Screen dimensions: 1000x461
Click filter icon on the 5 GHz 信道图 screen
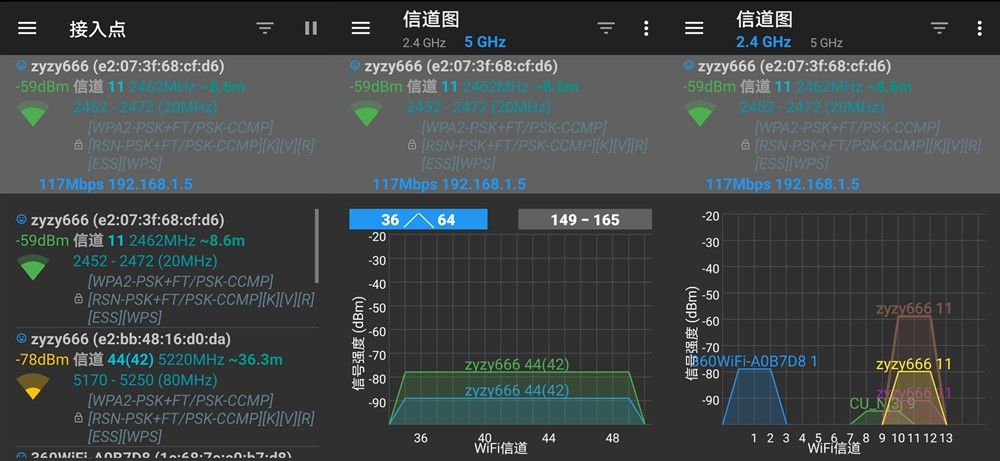(x=606, y=28)
